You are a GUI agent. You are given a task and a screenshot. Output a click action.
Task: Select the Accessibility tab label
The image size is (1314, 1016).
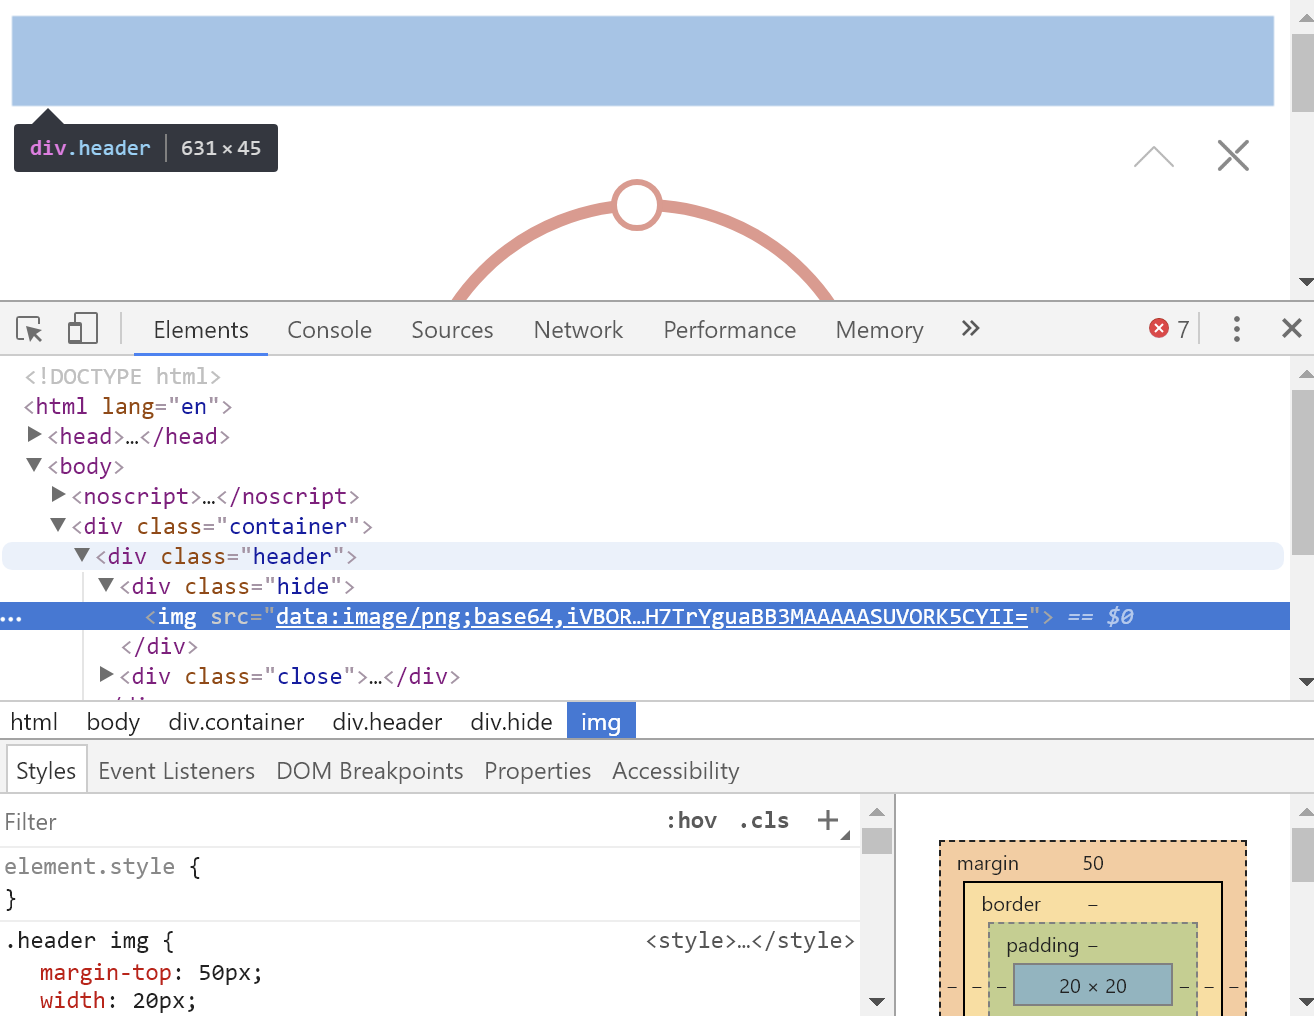point(675,770)
